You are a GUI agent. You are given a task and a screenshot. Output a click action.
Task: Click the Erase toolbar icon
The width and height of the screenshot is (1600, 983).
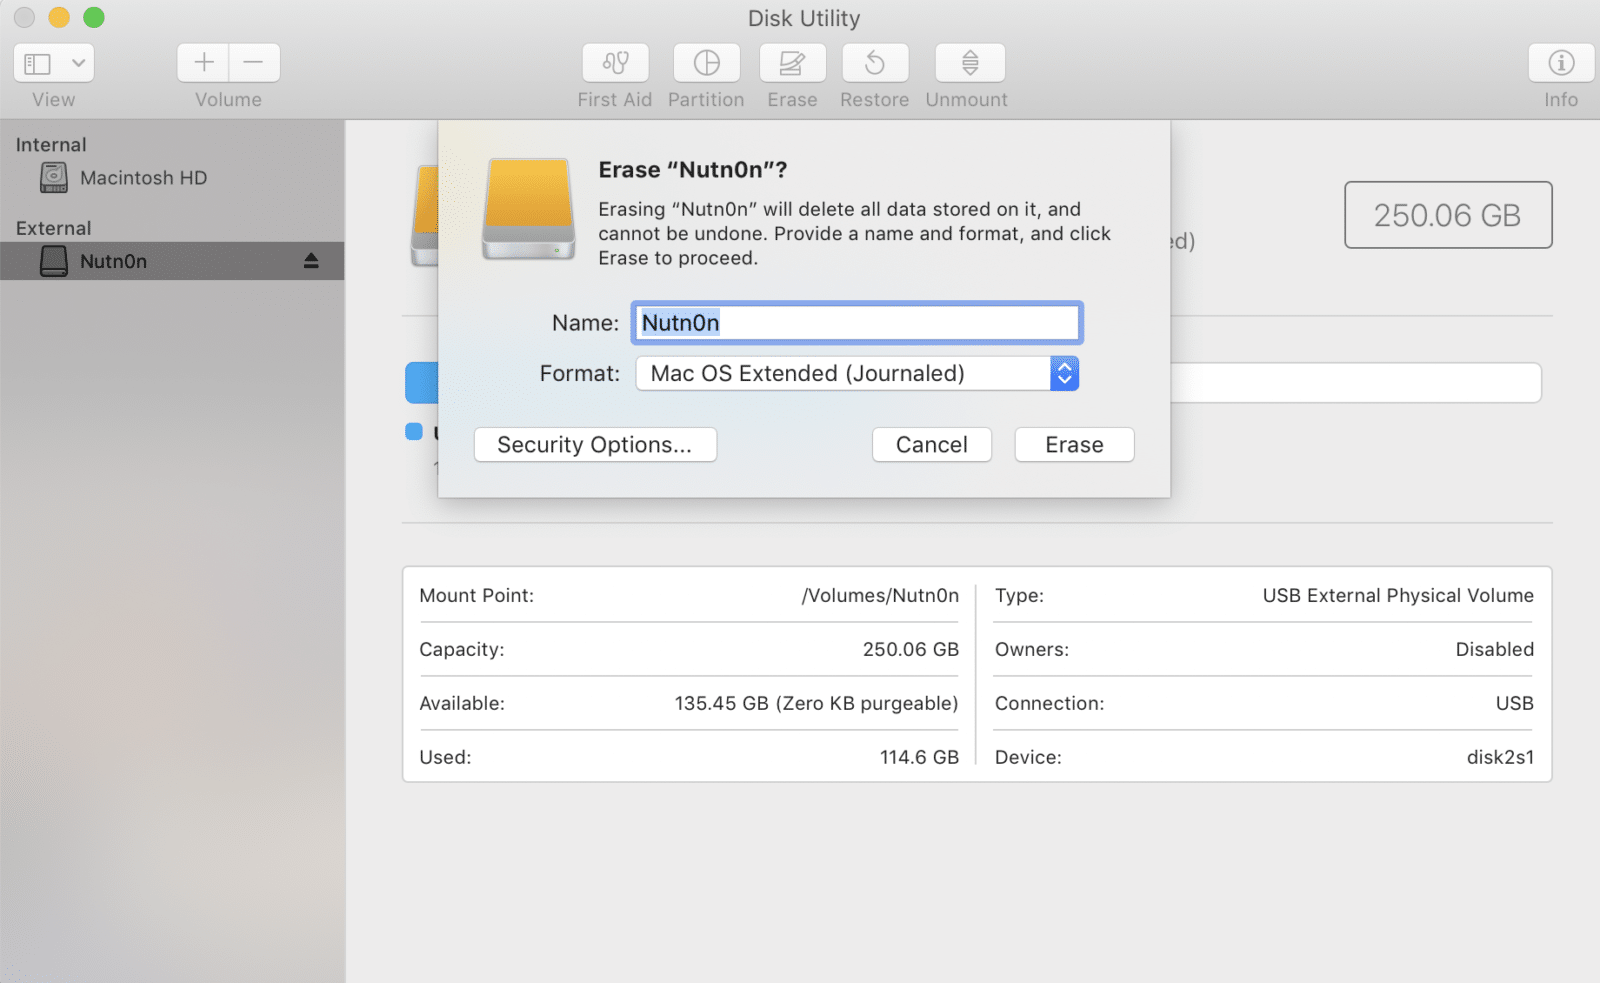pyautogui.click(x=792, y=63)
